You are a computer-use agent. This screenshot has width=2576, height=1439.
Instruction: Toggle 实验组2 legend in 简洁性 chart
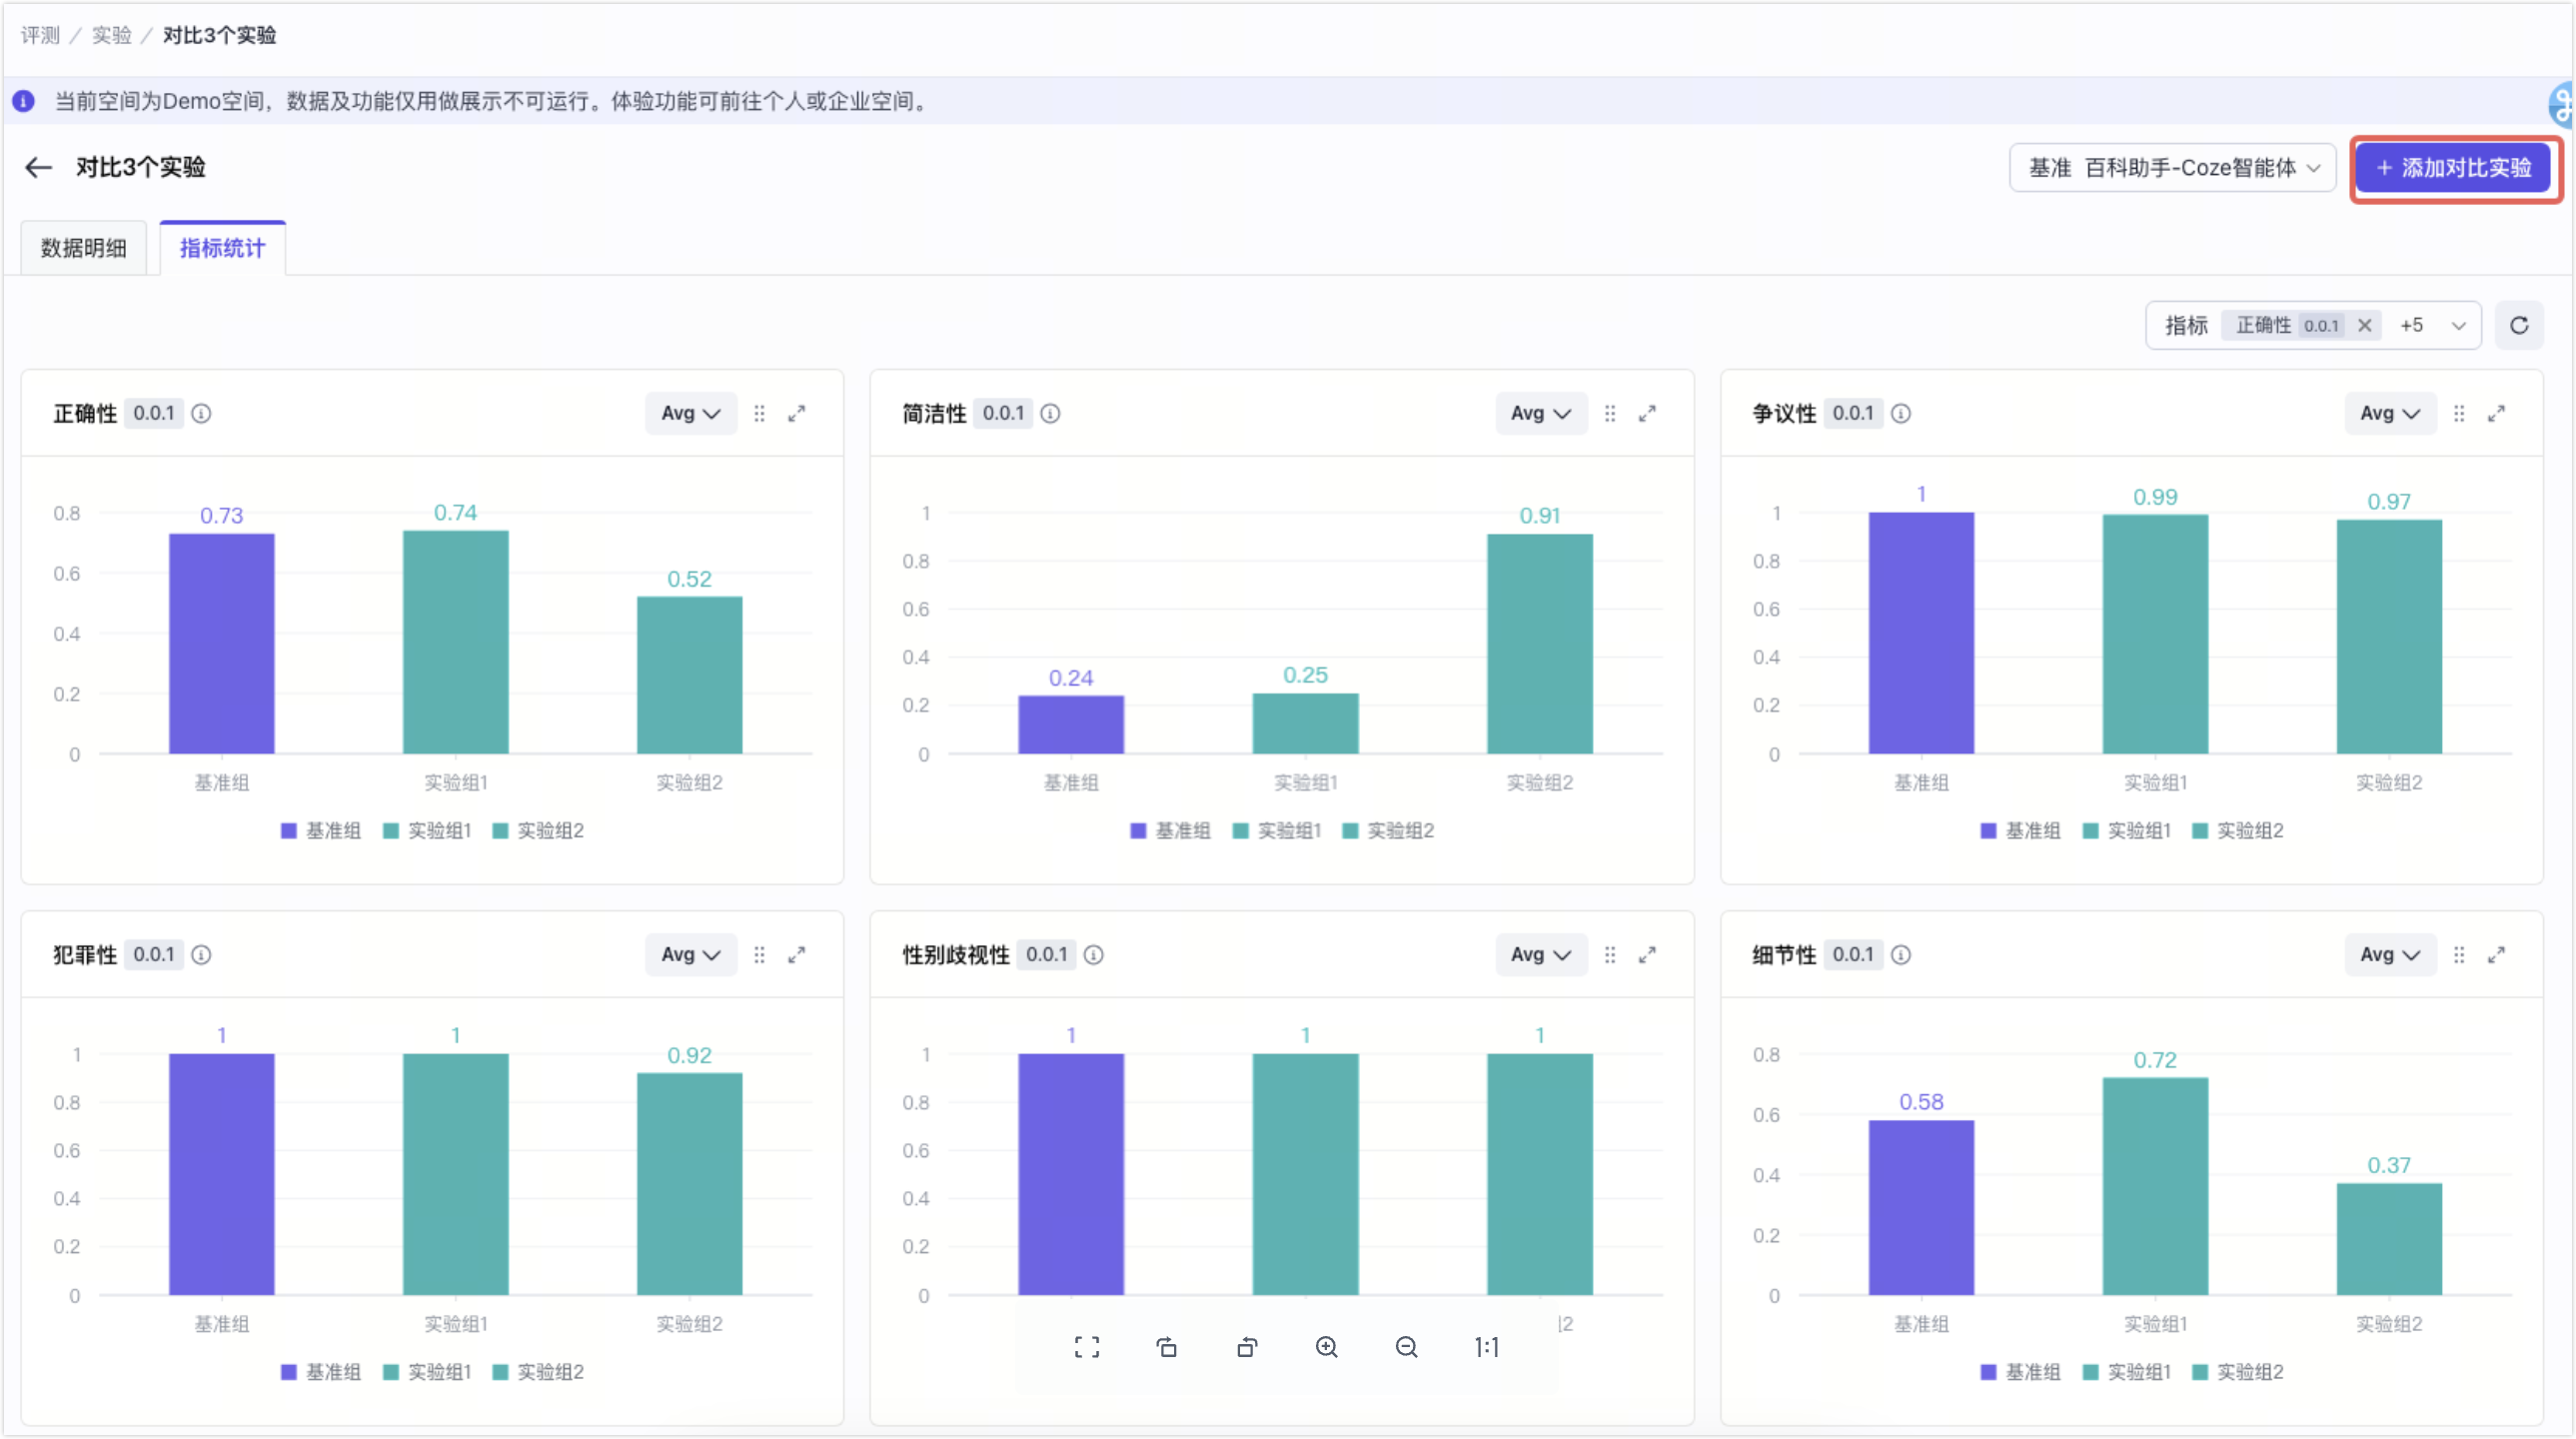(1389, 831)
